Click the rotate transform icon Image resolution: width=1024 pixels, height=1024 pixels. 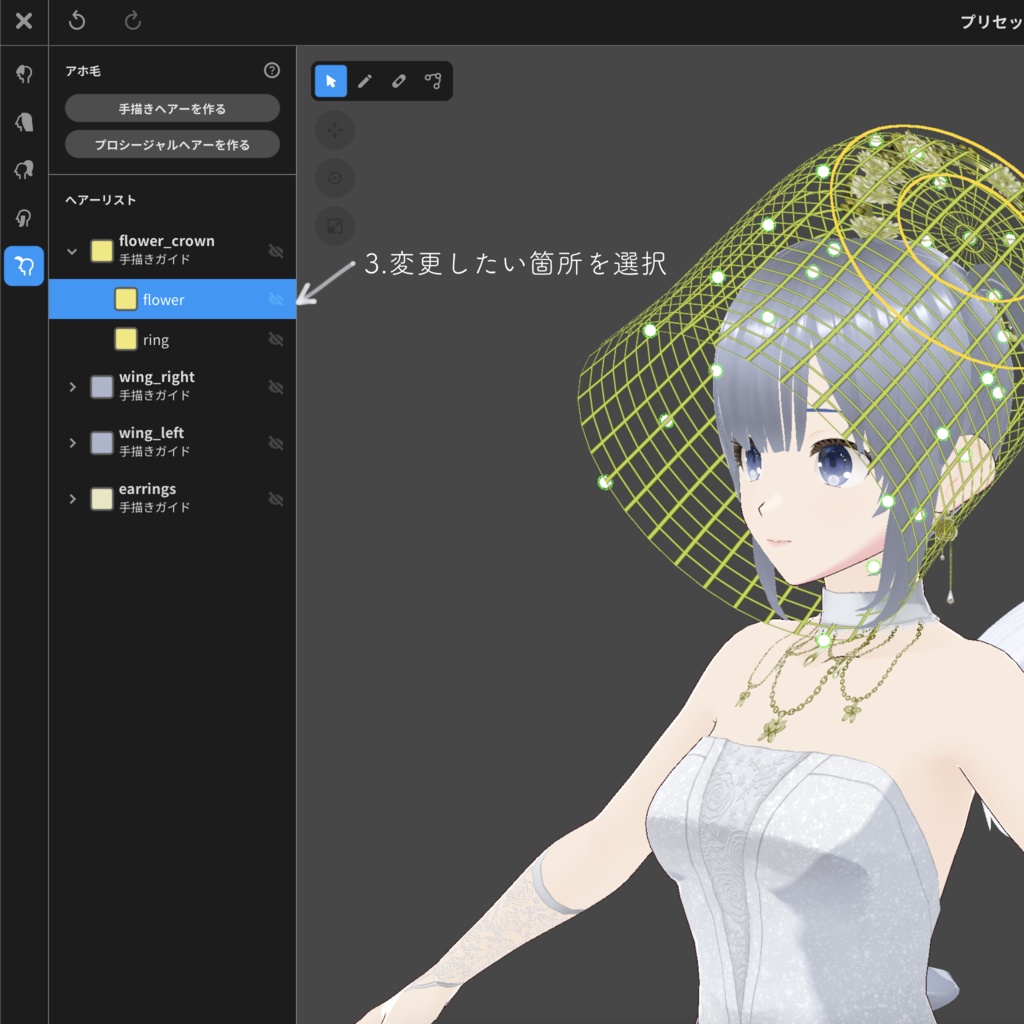click(335, 178)
